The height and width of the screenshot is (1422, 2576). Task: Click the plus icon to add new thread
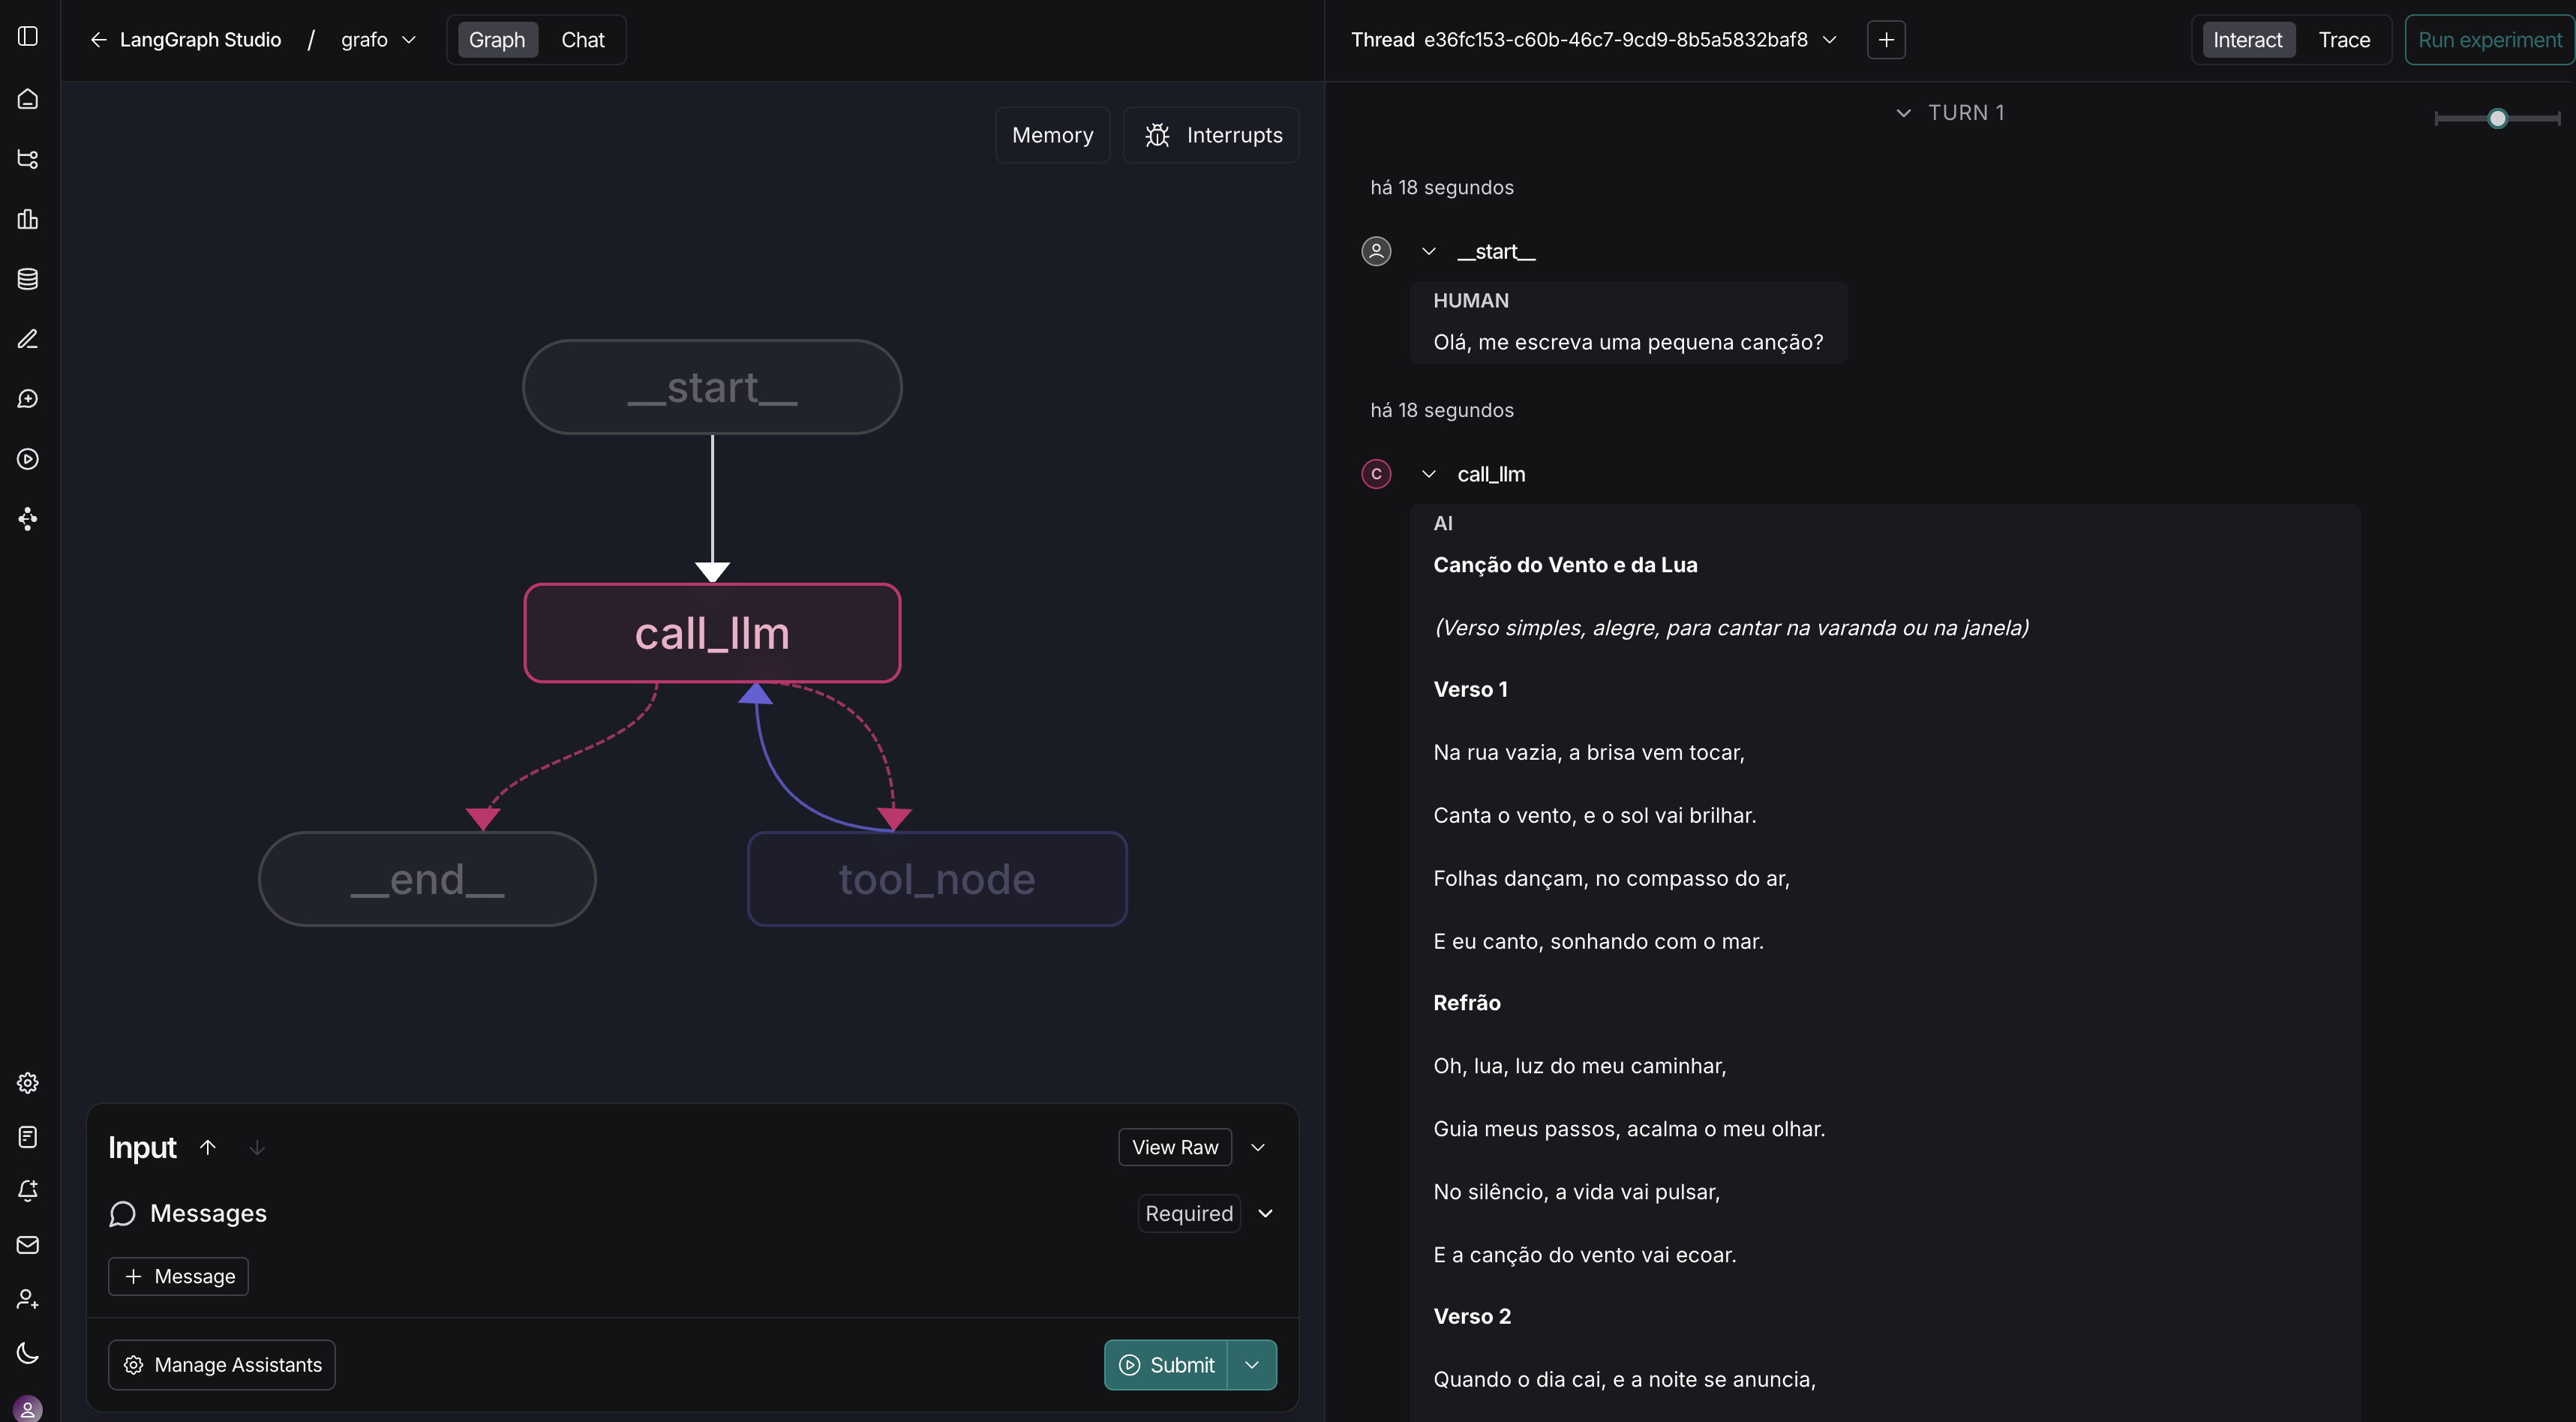[x=1885, y=40]
